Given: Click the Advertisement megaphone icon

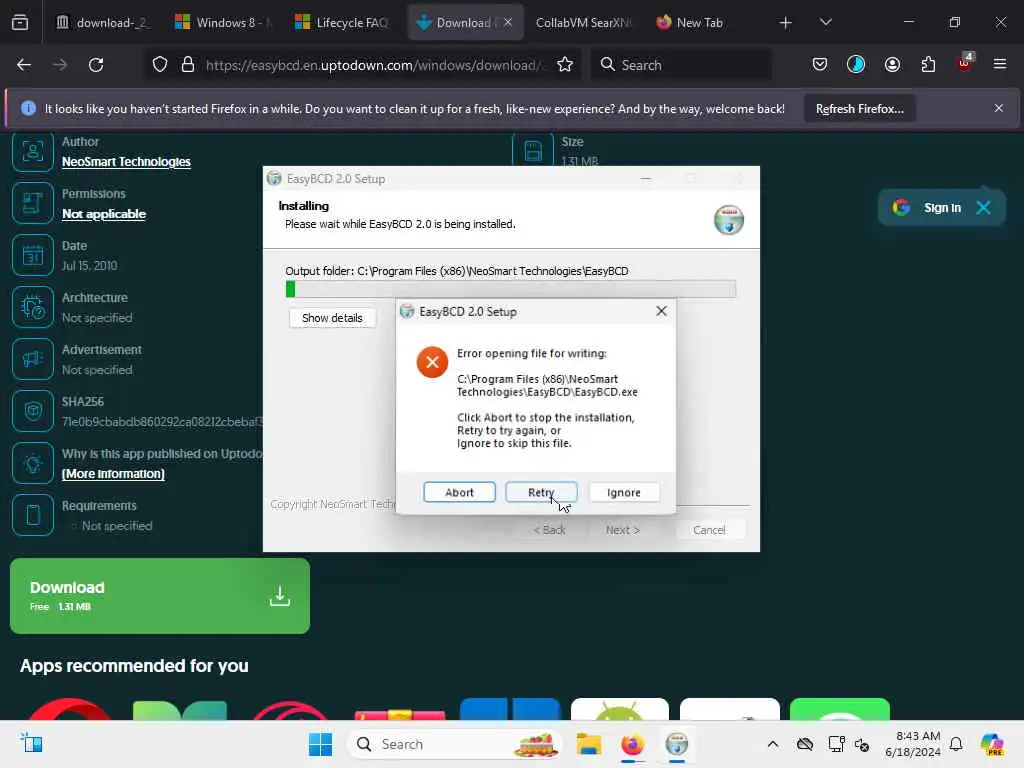Looking at the screenshot, I should 33,359.
